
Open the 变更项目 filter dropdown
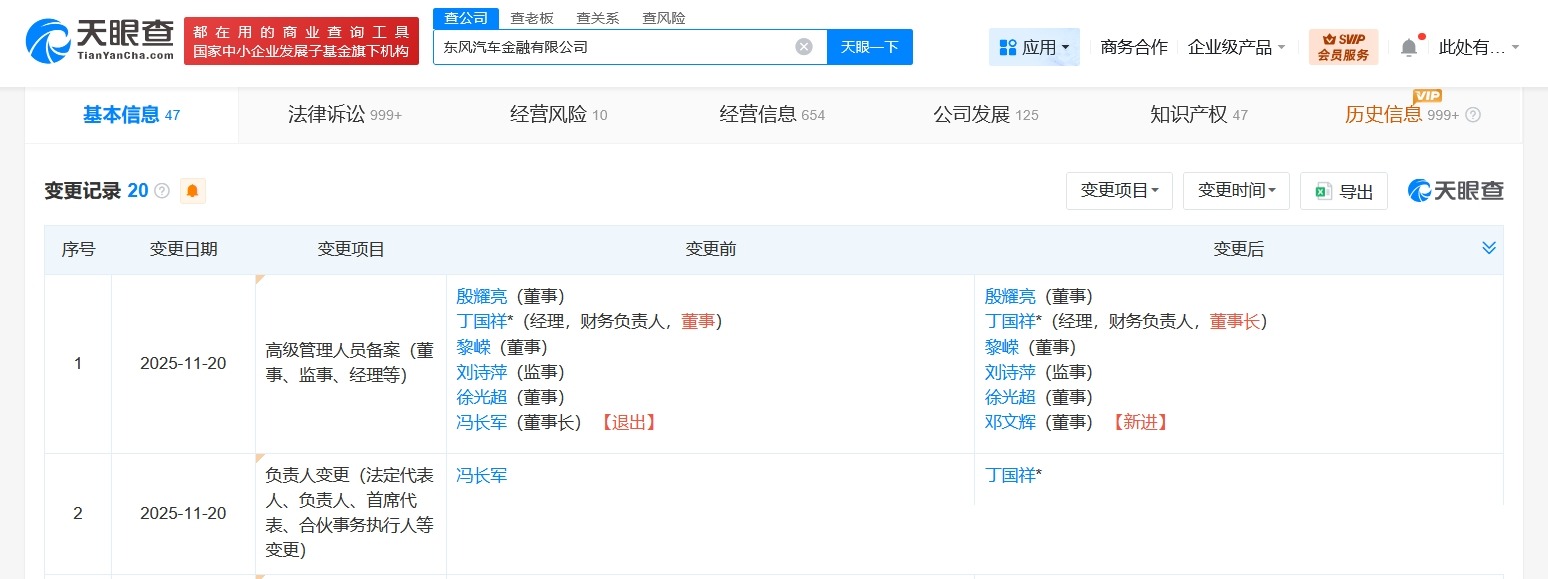pyautogui.click(x=1119, y=191)
